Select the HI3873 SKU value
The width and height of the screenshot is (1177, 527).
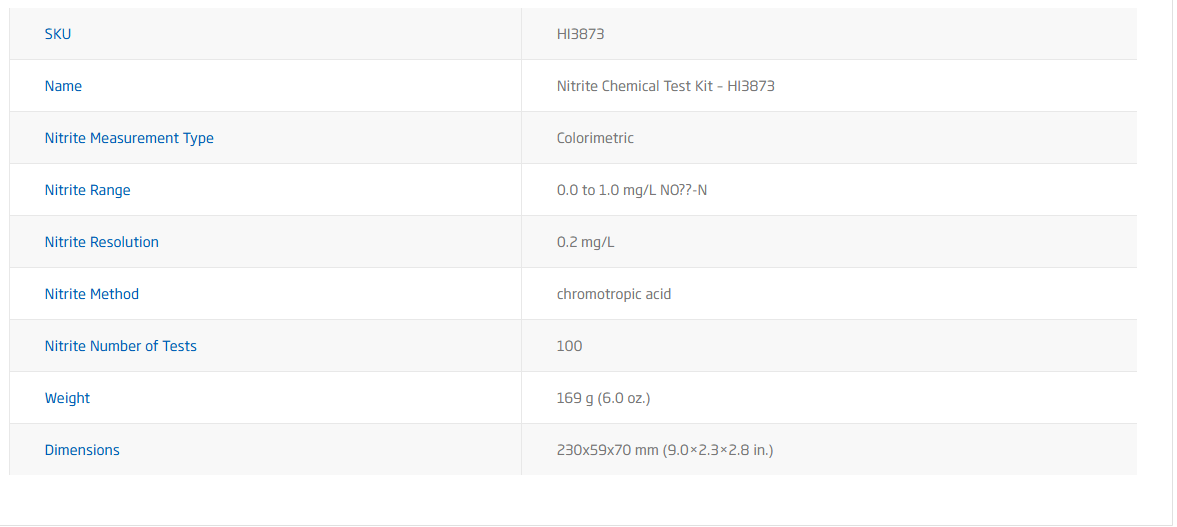pyautogui.click(x=580, y=34)
